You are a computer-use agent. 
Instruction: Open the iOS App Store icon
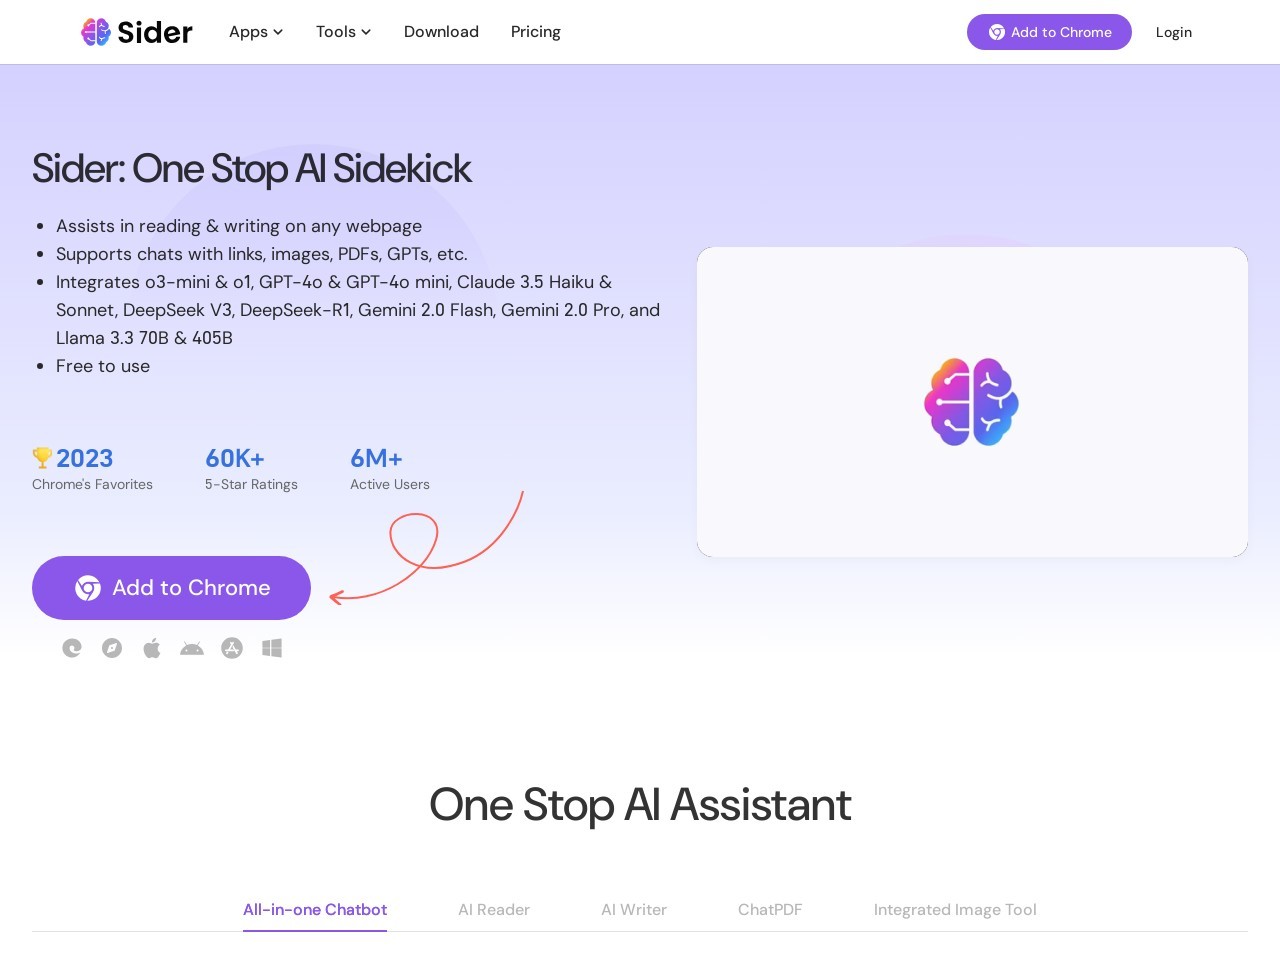point(232,648)
